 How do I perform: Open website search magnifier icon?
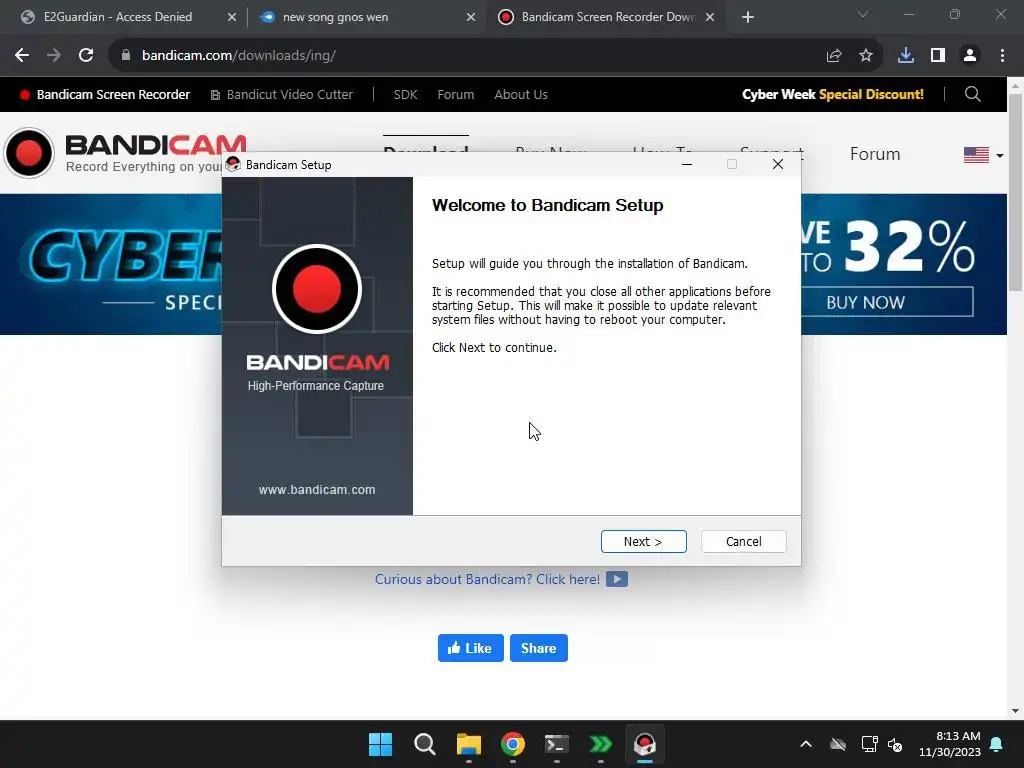[972, 95]
